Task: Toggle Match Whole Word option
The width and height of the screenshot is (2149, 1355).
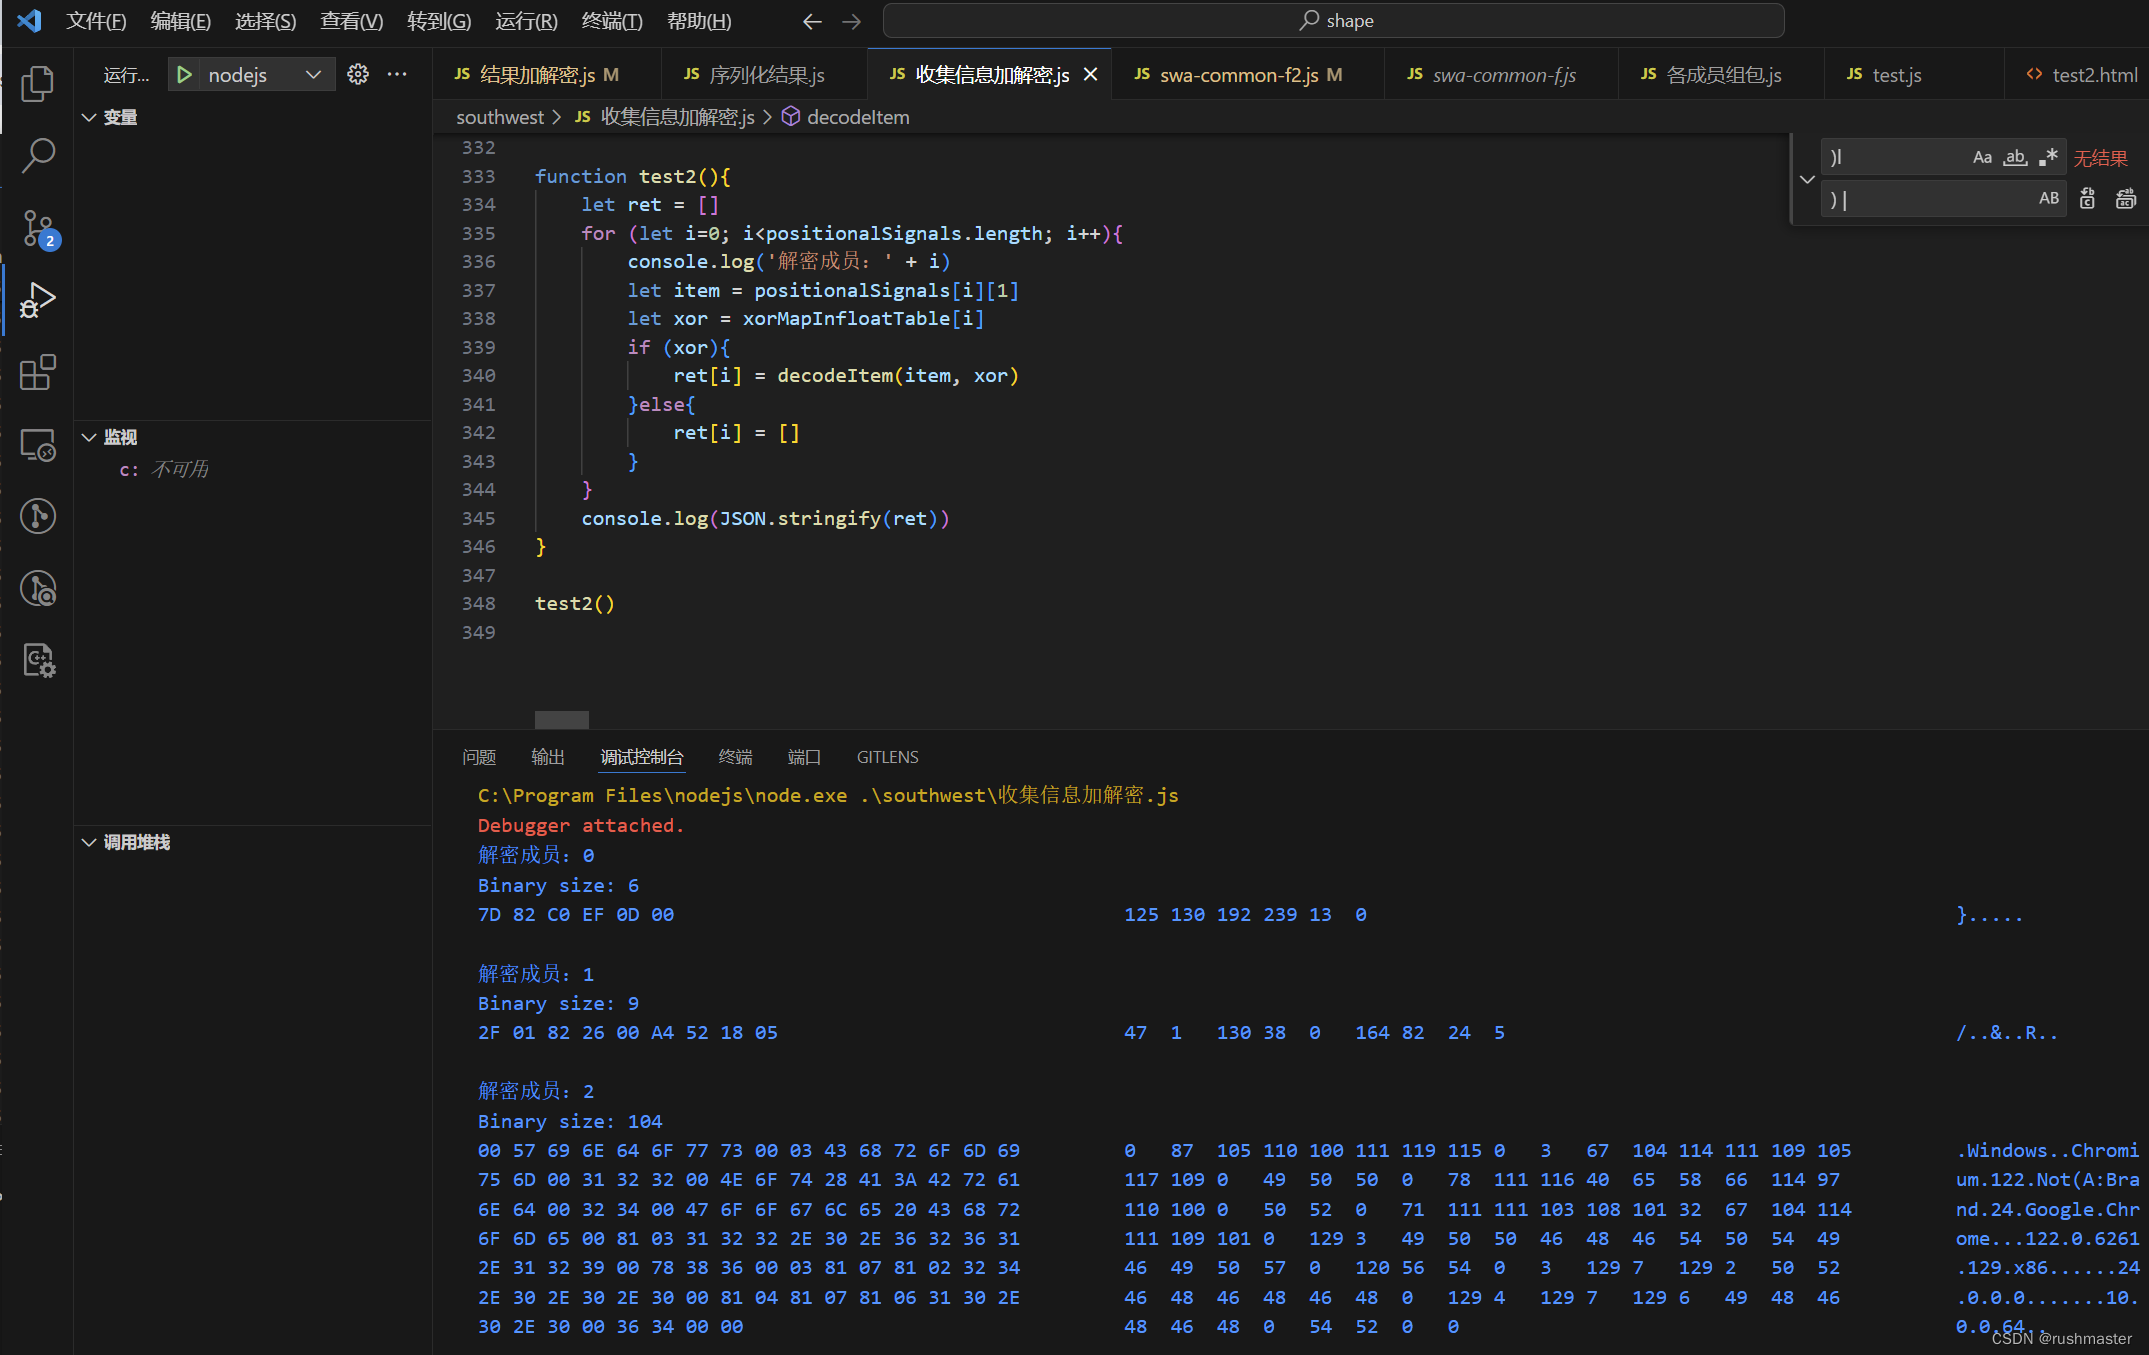Action: click(x=2015, y=157)
